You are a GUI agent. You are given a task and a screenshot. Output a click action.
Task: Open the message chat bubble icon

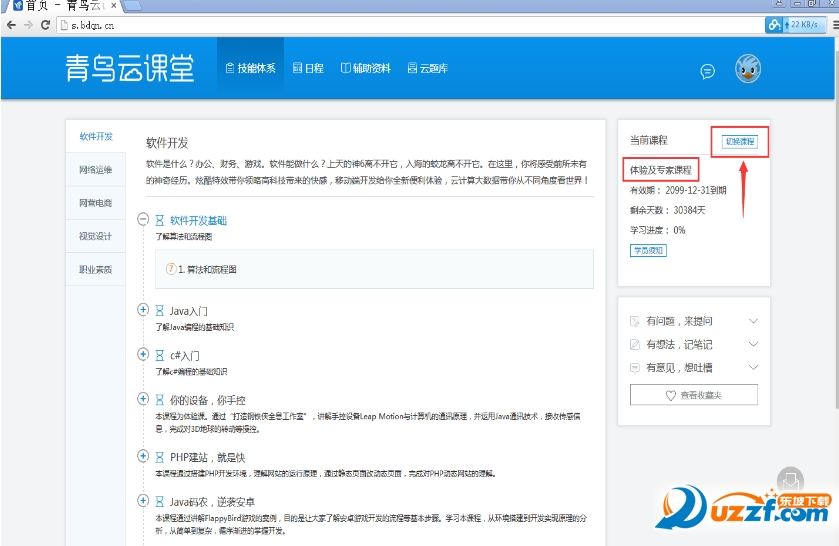pos(707,71)
